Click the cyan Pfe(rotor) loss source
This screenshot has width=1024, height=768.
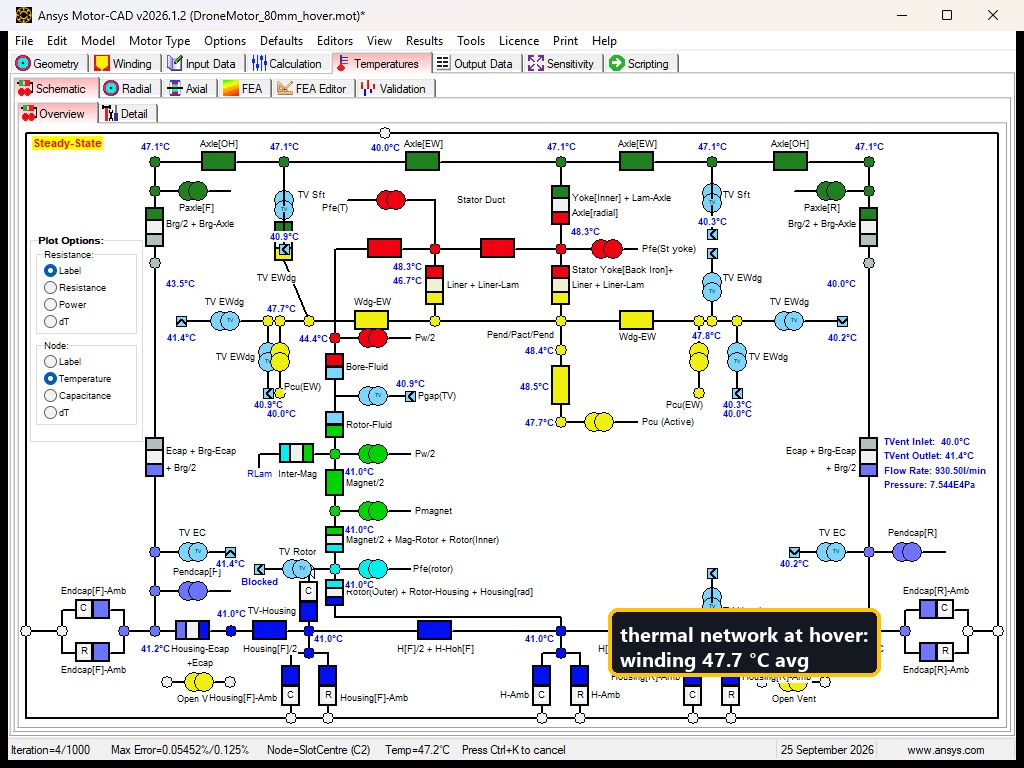coord(373,569)
